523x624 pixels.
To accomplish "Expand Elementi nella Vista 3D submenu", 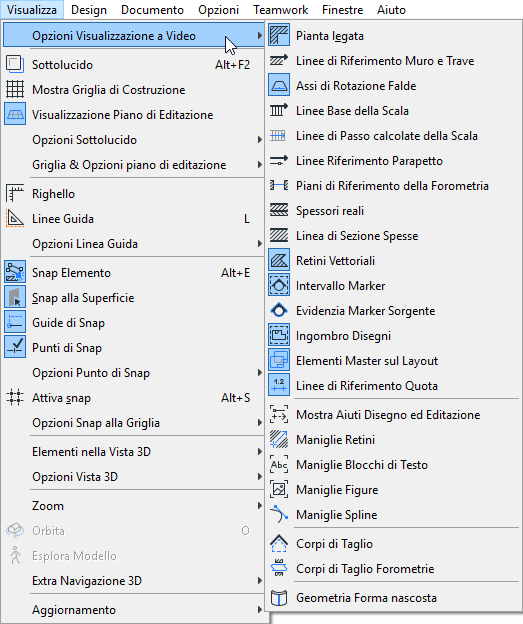I will tap(134, 452).
